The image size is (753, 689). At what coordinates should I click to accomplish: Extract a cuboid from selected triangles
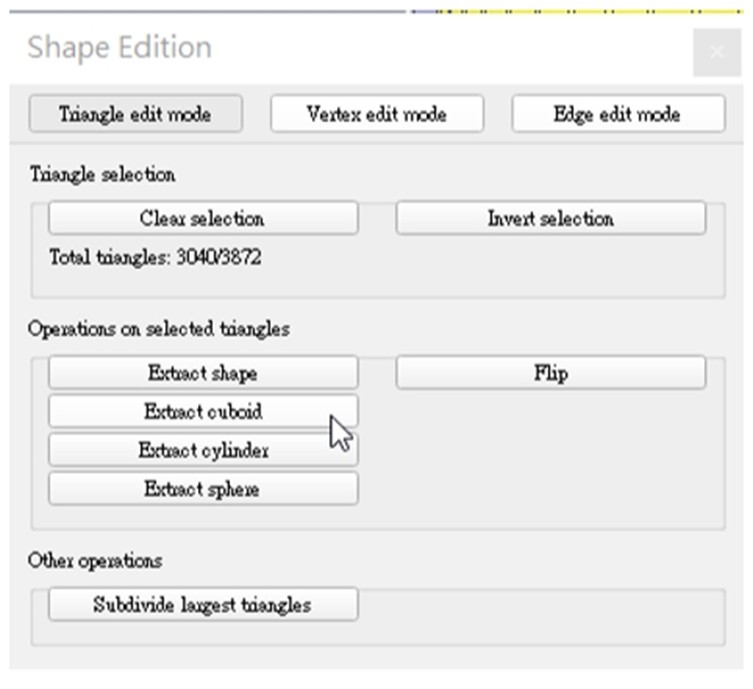(202, 411)
